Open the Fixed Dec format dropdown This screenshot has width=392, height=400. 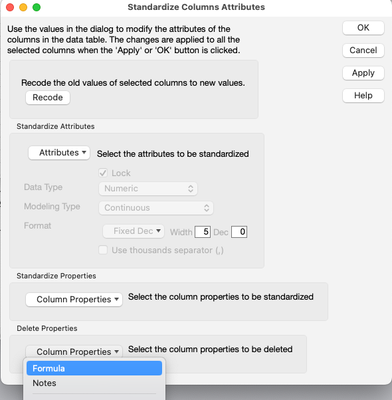point(133,231)
